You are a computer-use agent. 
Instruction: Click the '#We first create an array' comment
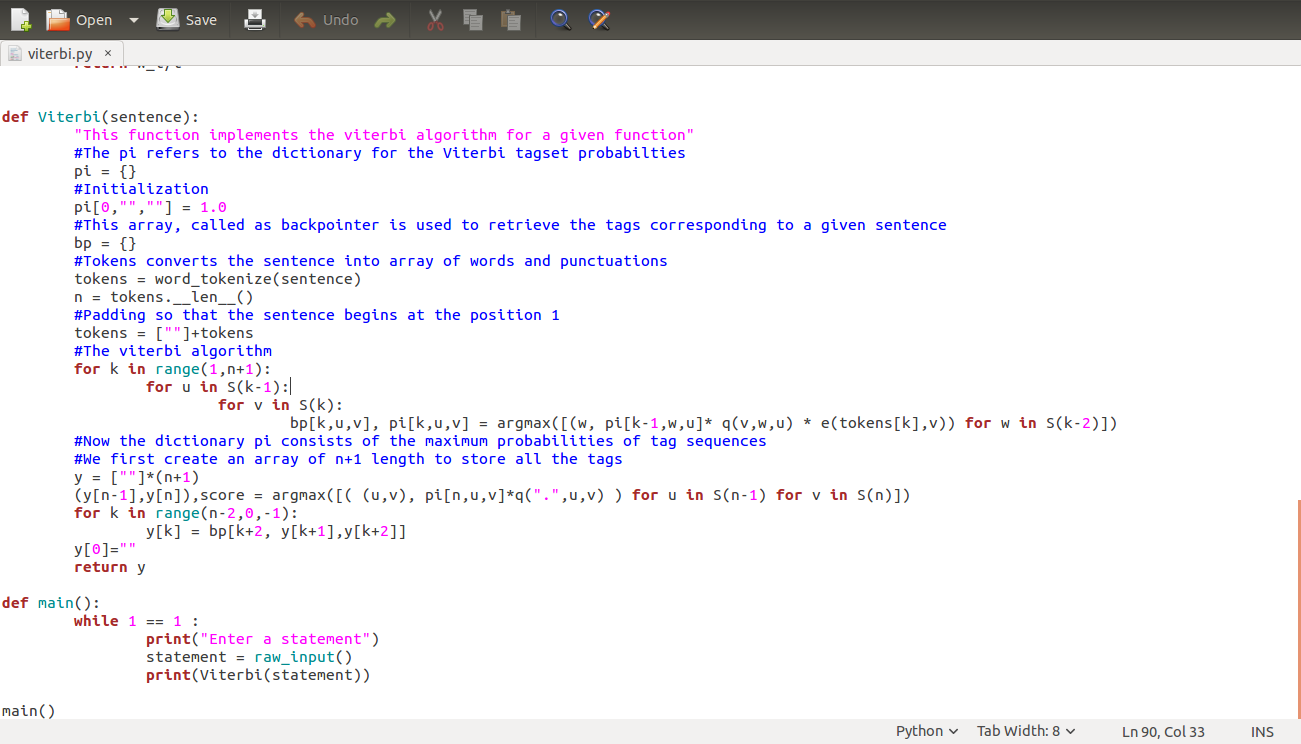(x=348, y=459)
